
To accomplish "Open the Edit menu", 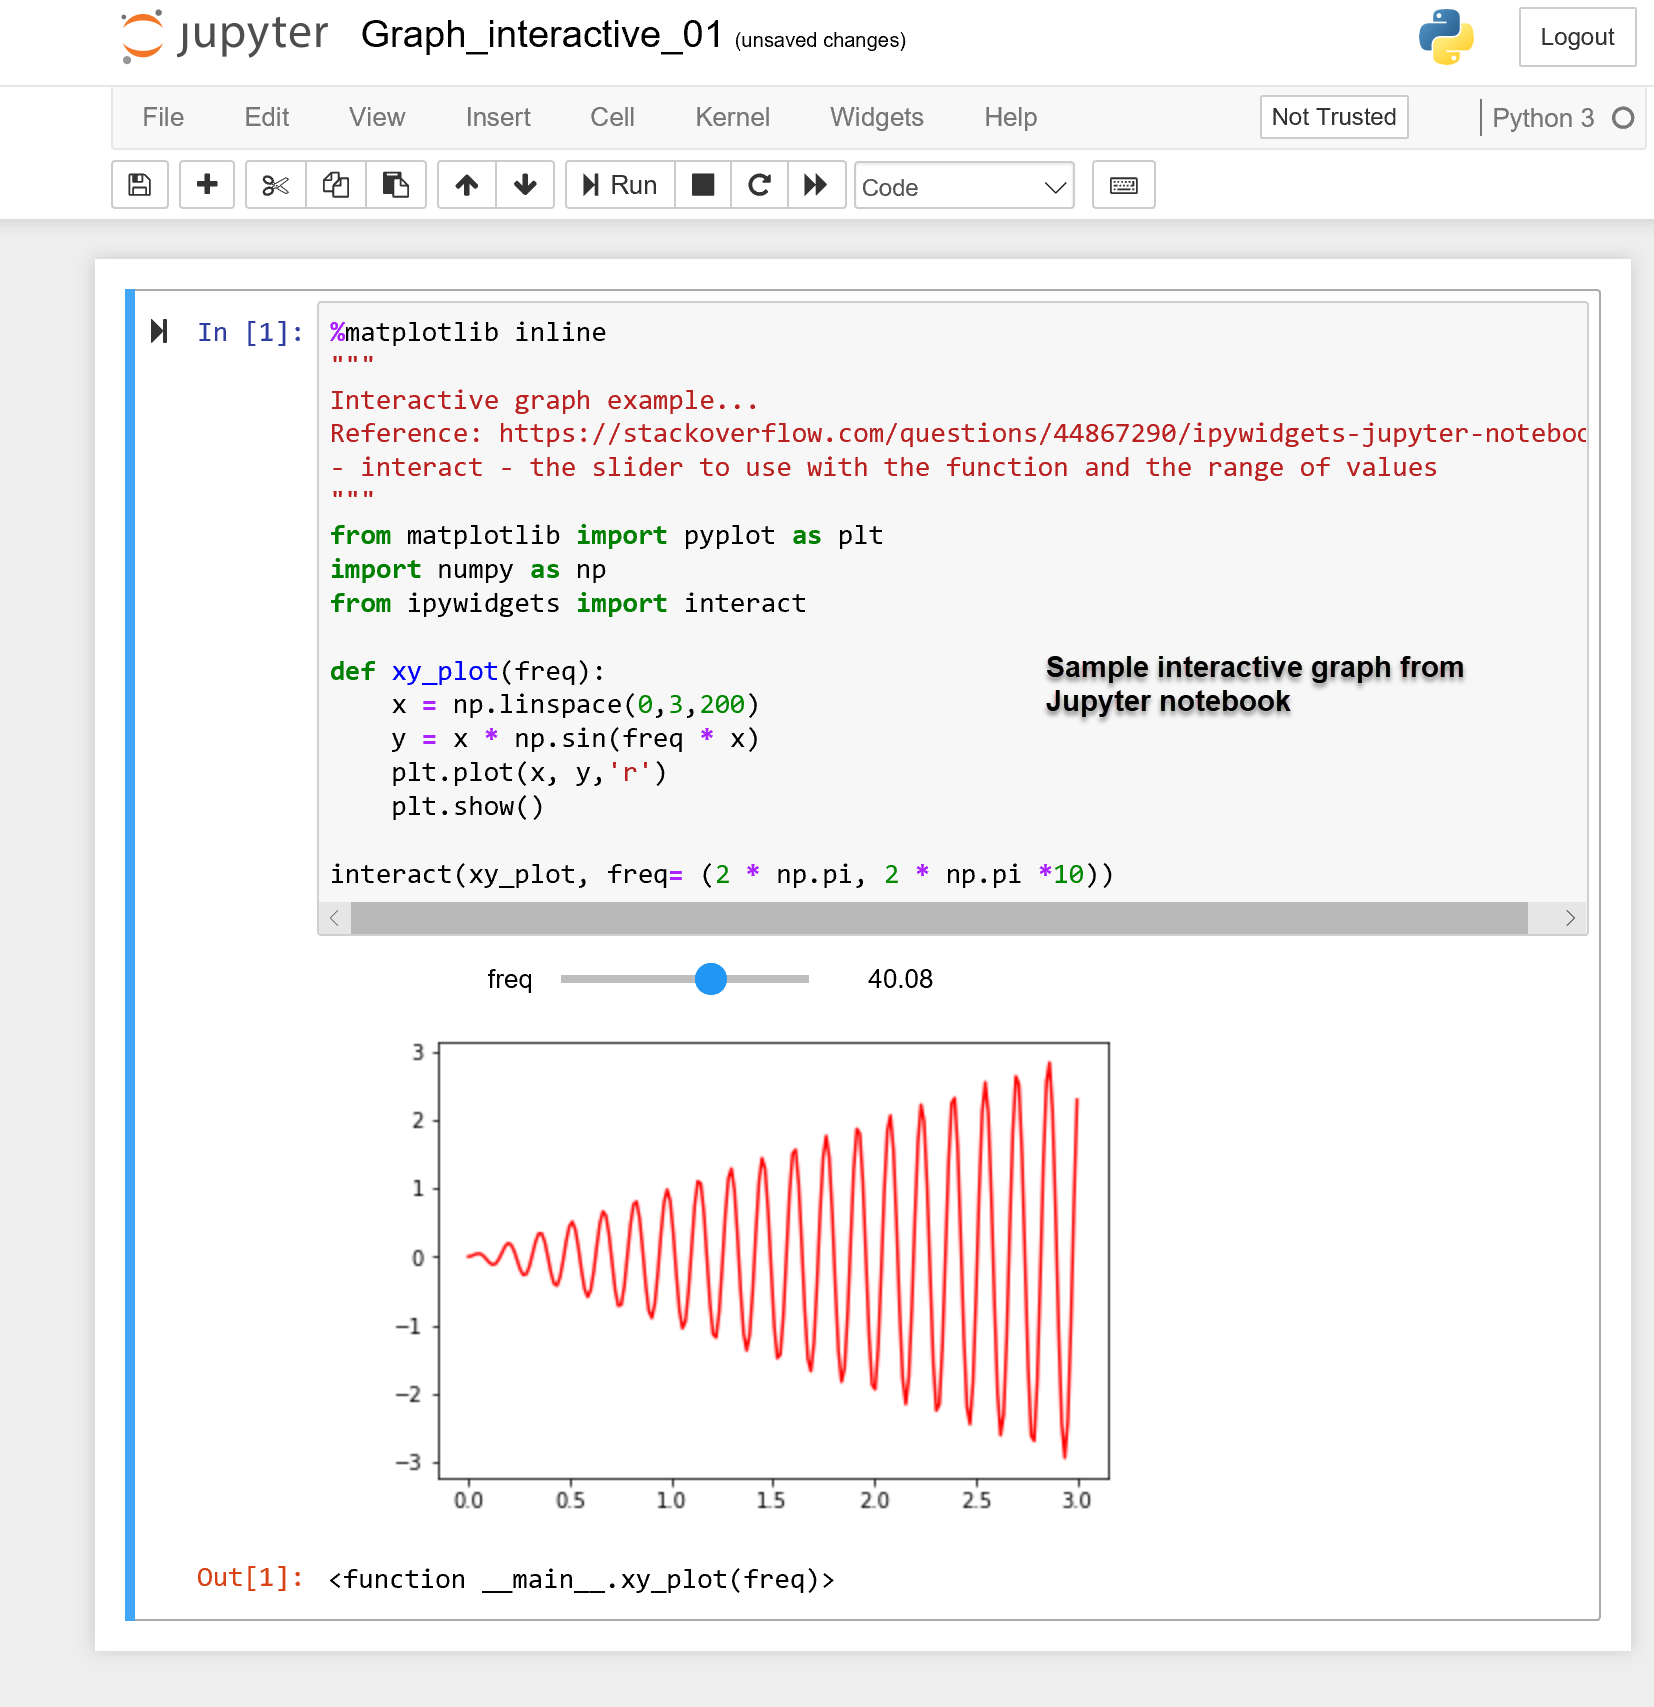I will (x=267, y=117).
